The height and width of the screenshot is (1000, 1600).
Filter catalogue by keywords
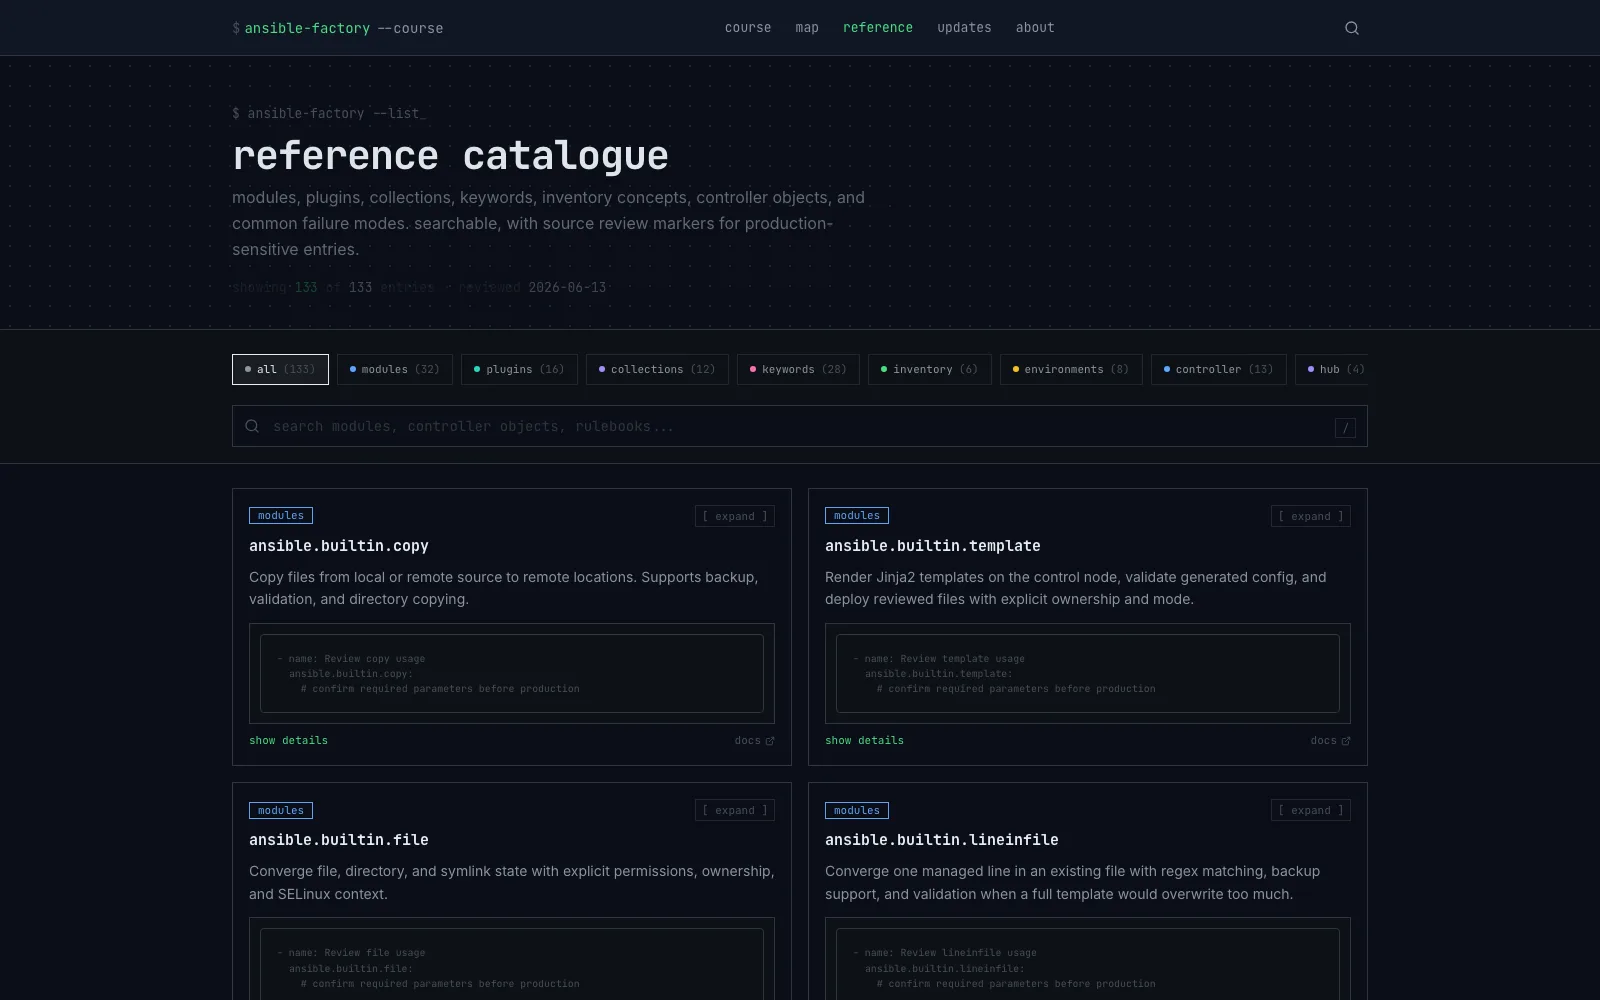(x=798, y=369)
